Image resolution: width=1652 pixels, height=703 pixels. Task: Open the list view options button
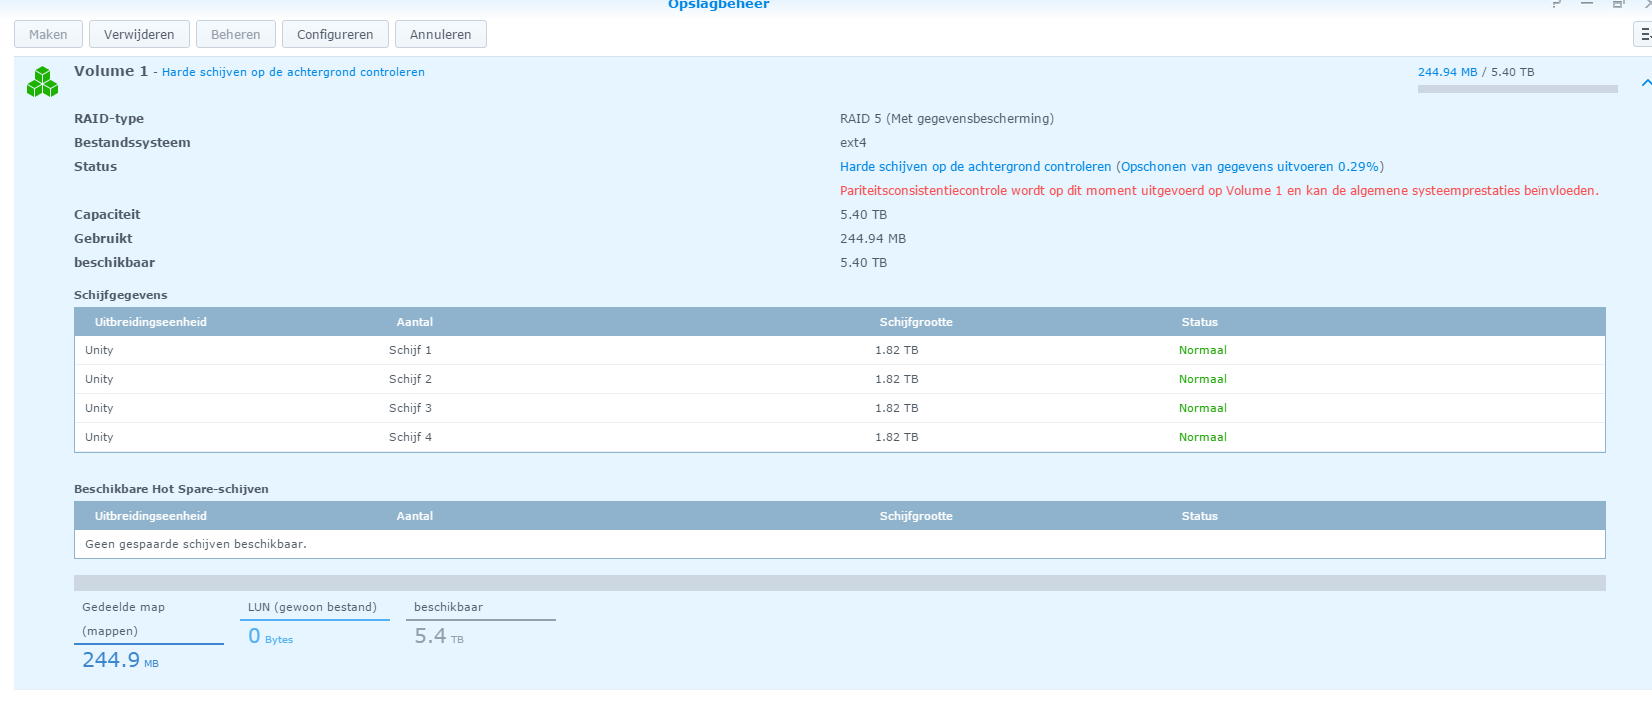point(1643,35)
